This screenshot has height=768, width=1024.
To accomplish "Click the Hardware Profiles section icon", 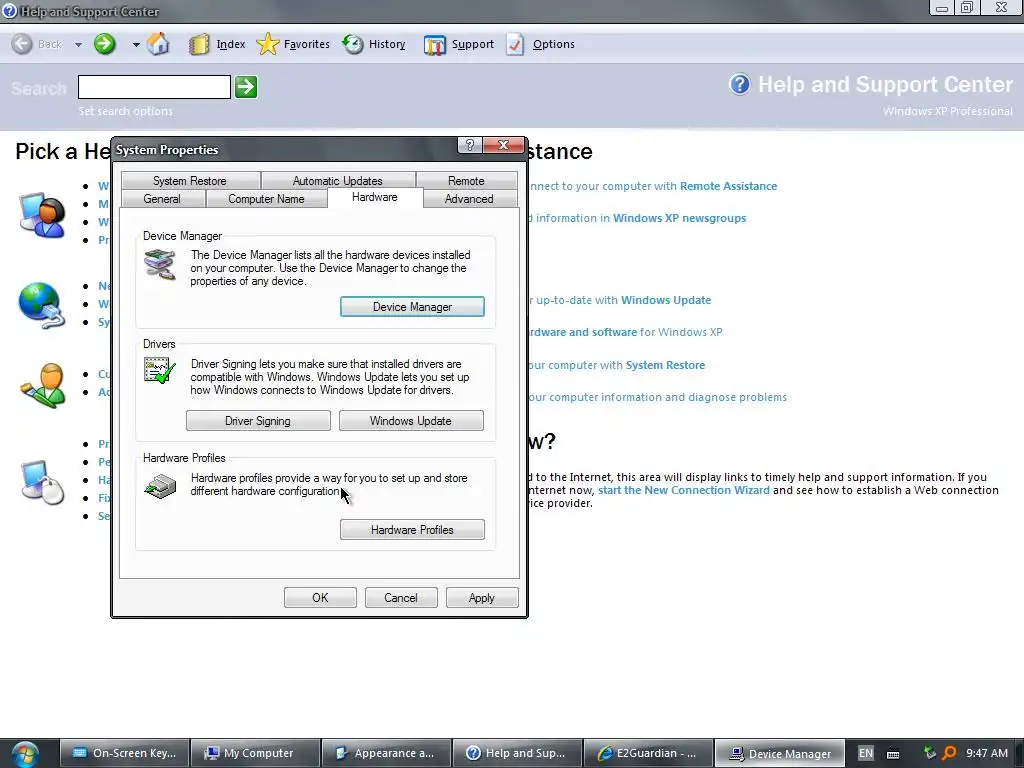I will [x=161, y=487].
